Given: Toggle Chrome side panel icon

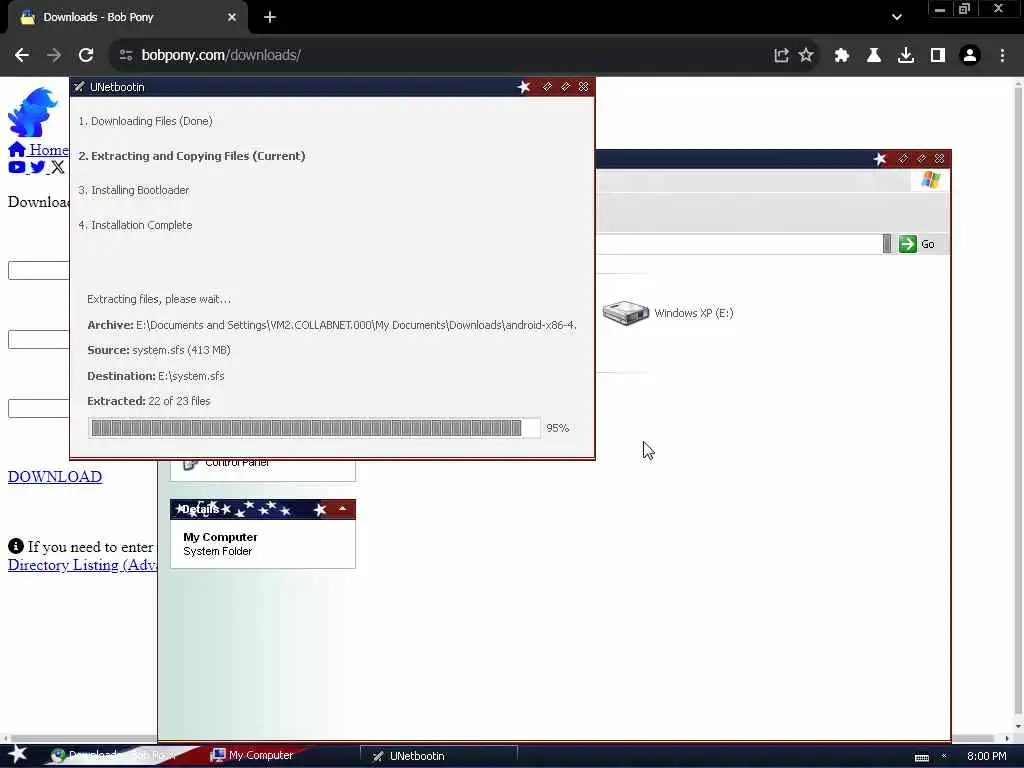Looking at the screenshot, I should [938, 56].
